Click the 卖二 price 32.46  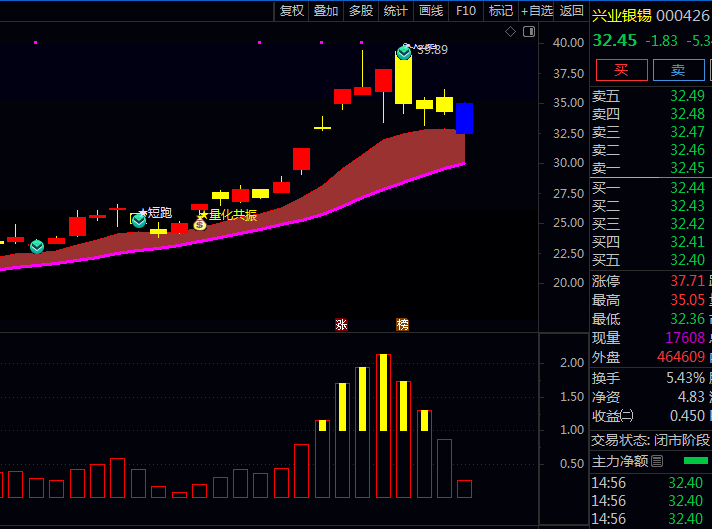pos(687,150)
